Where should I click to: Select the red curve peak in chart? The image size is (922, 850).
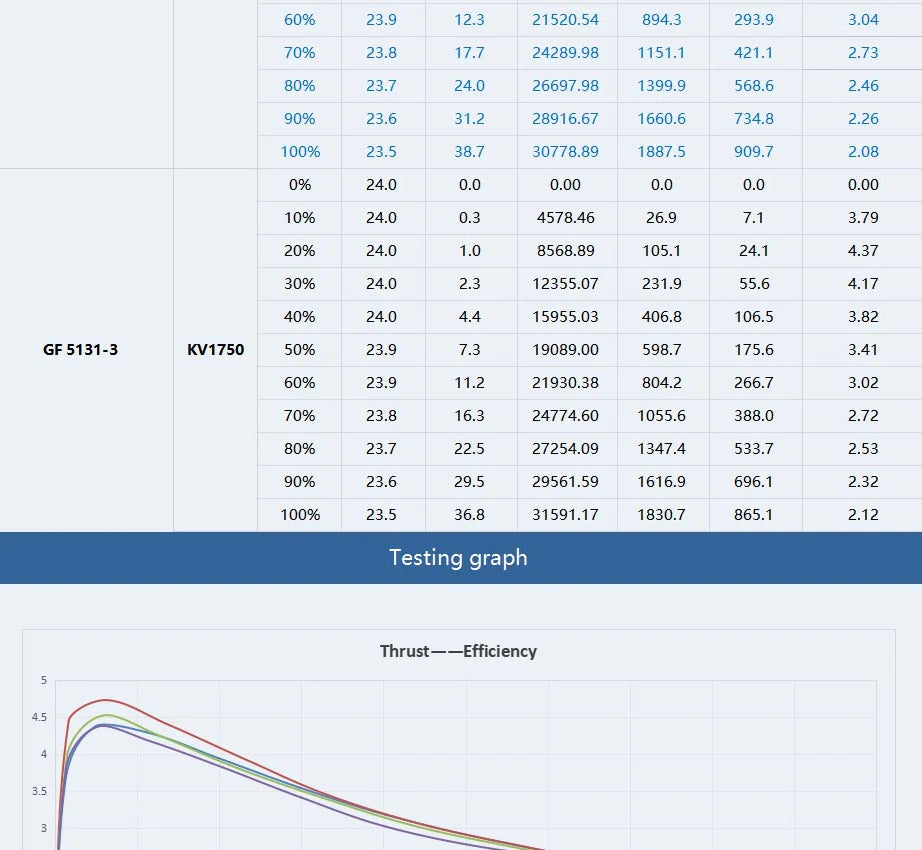[105, 700]
